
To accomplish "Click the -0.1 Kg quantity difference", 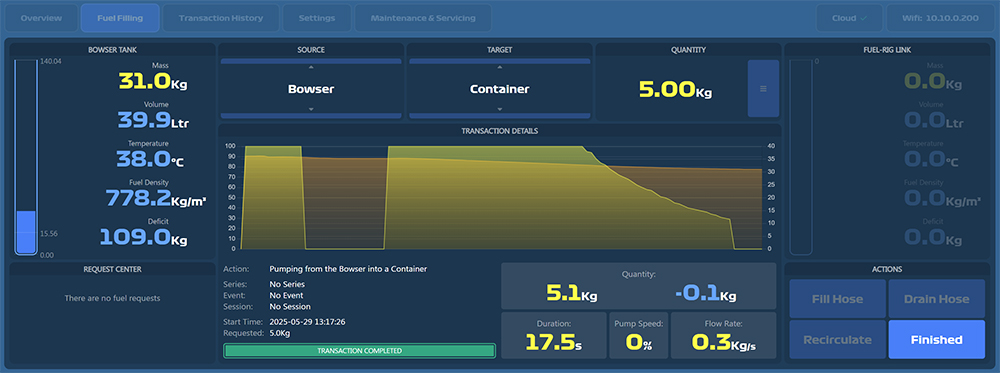I will click(705, 294).
